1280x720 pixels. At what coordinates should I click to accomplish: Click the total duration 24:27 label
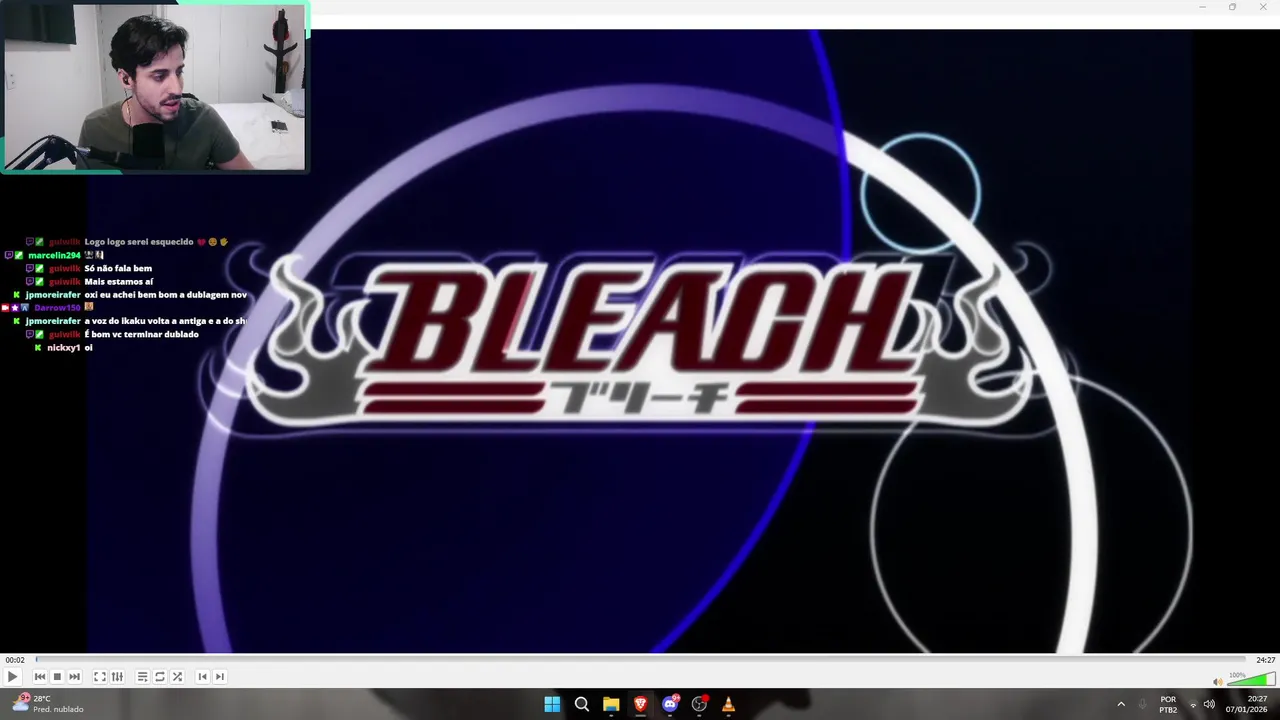tap(1265, 660)
